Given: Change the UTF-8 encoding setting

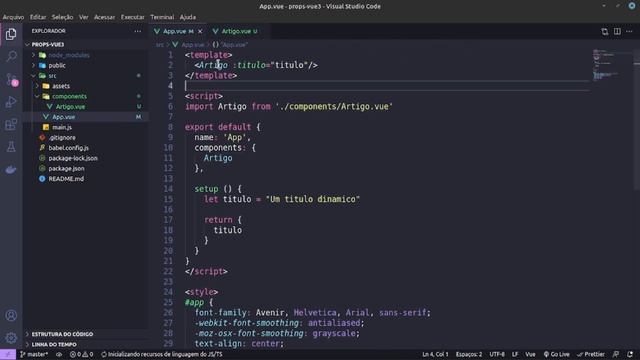Looking at the screenshot, I should point(497,354).
